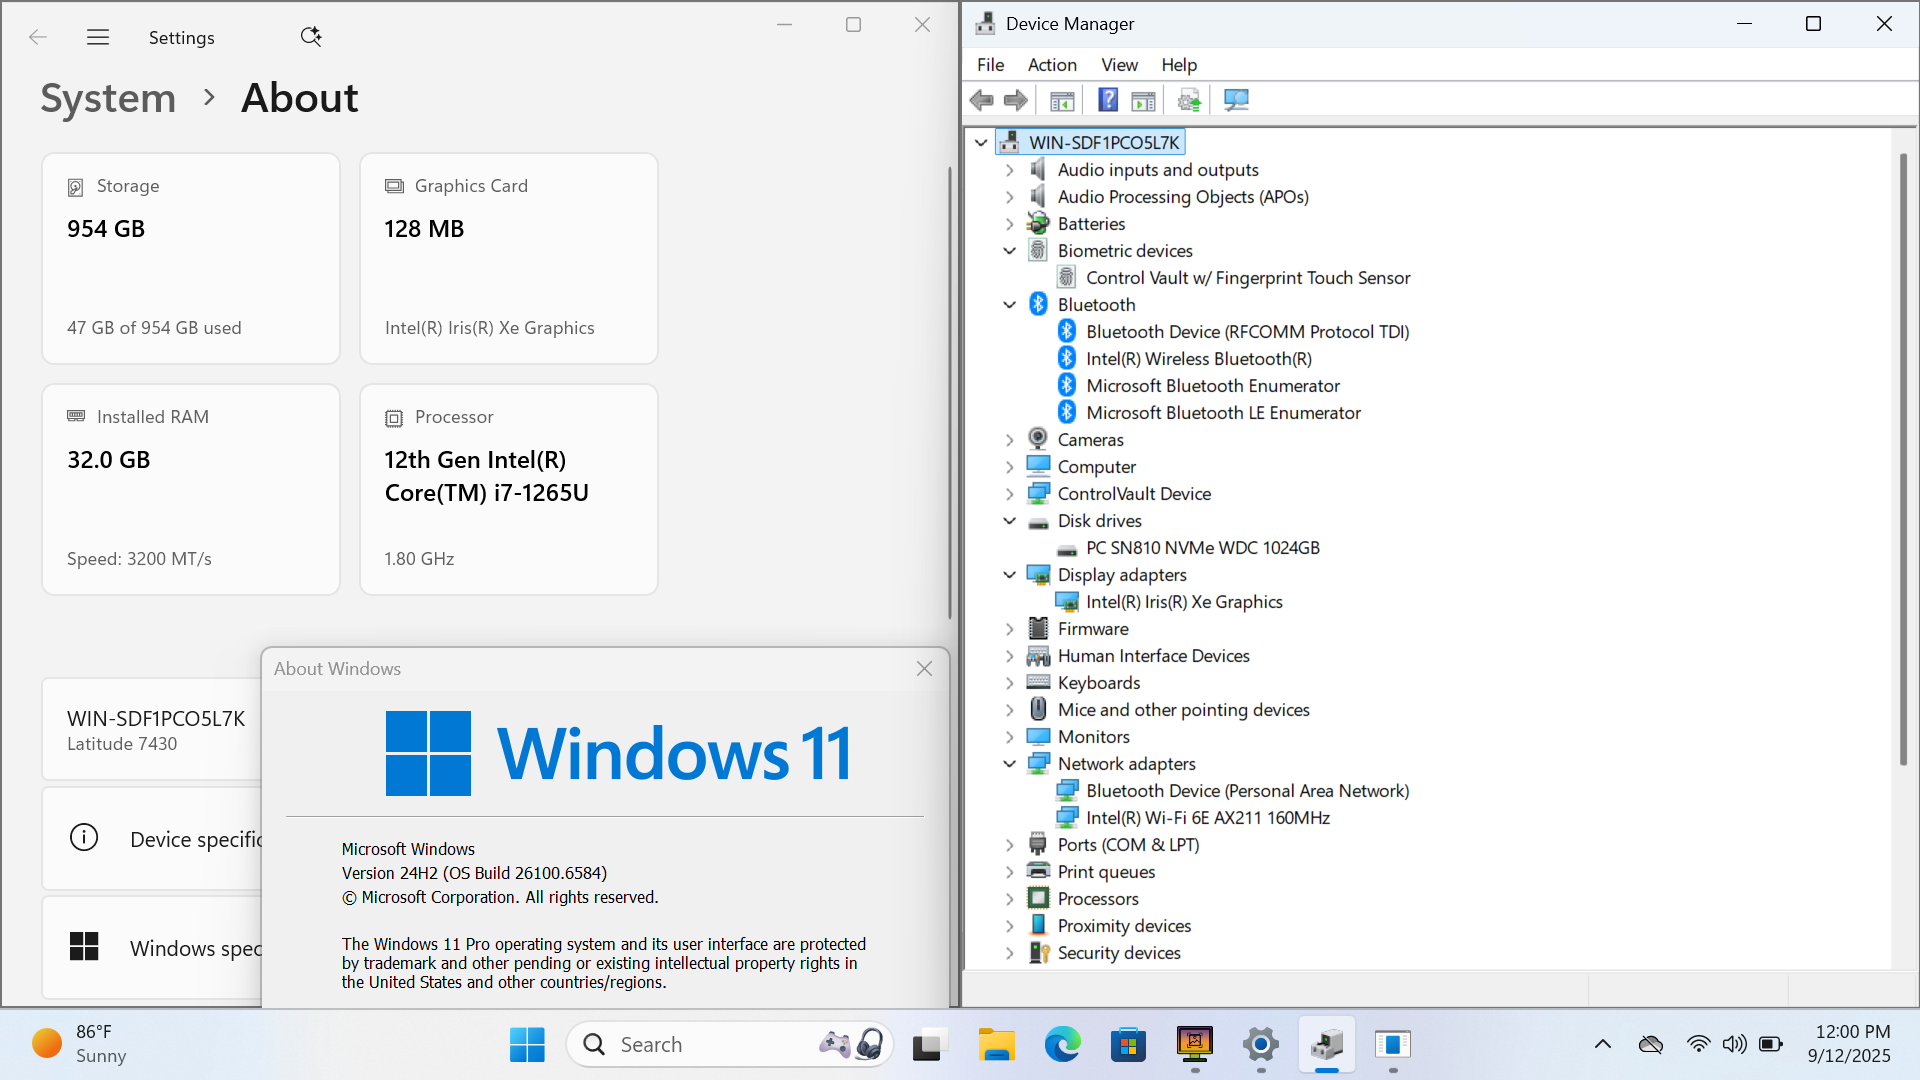Open the weather widget showing 86°F Sunny

click(80, 1045)
